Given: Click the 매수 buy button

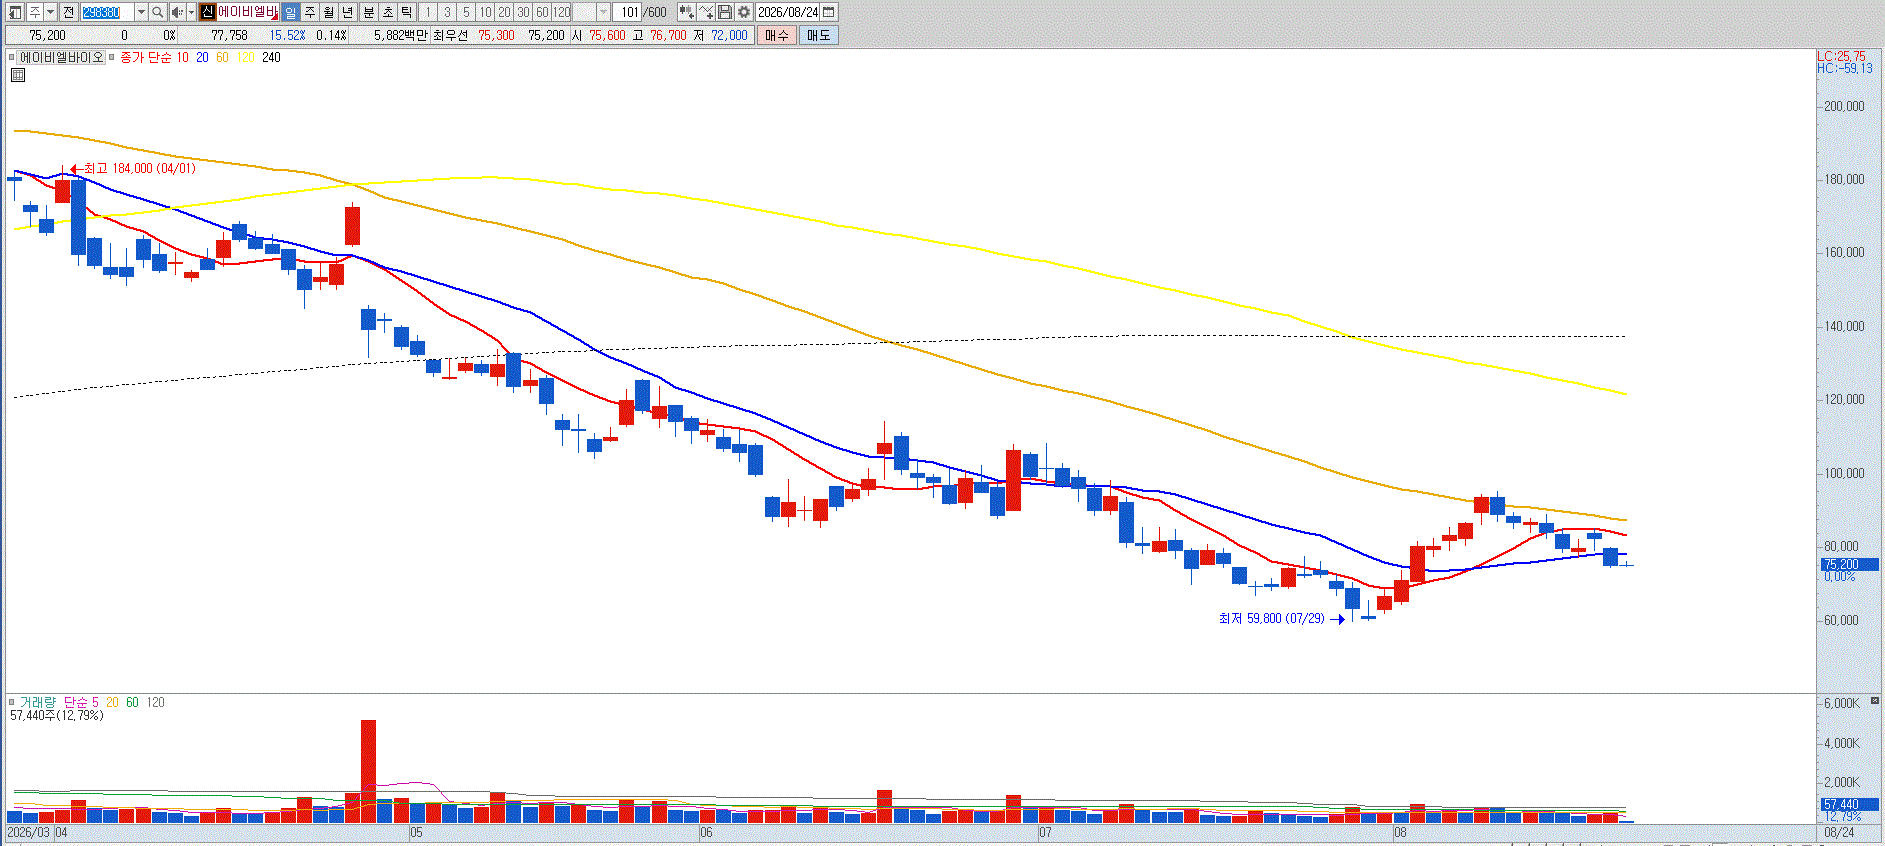Looking at the screenshot, I should point(777,35).
